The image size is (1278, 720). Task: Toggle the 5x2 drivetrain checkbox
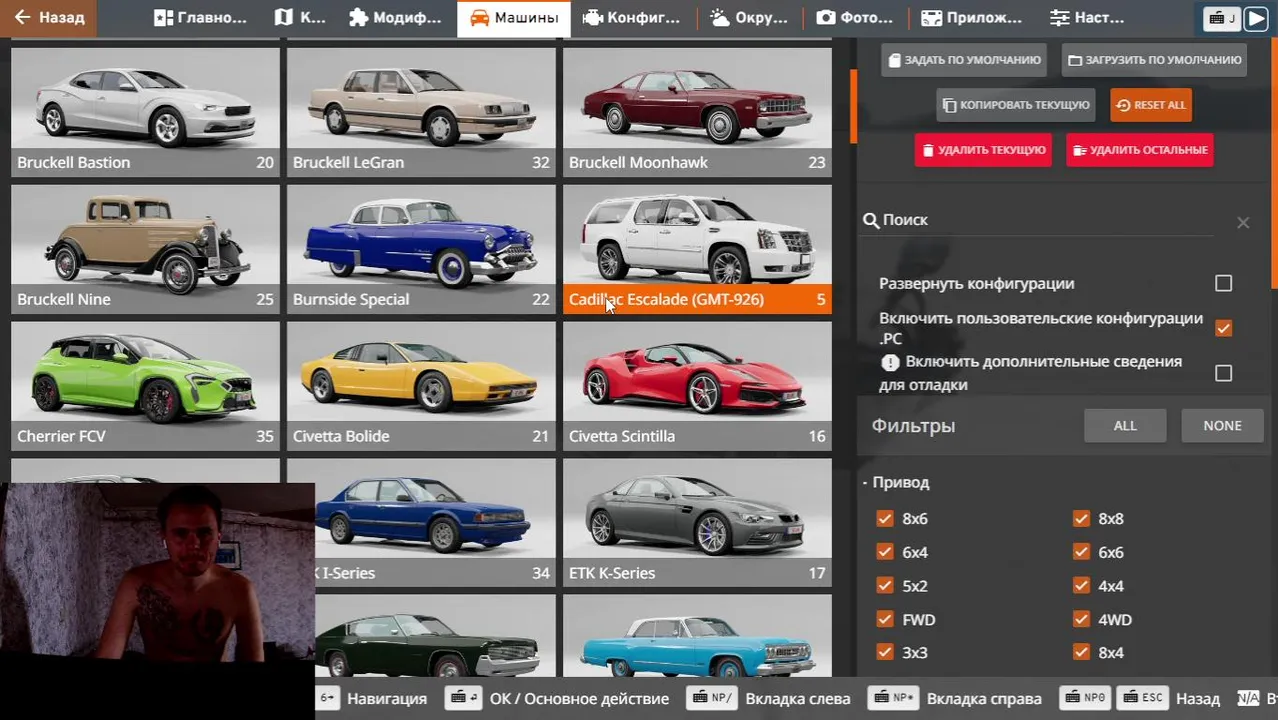click(884, 586)
